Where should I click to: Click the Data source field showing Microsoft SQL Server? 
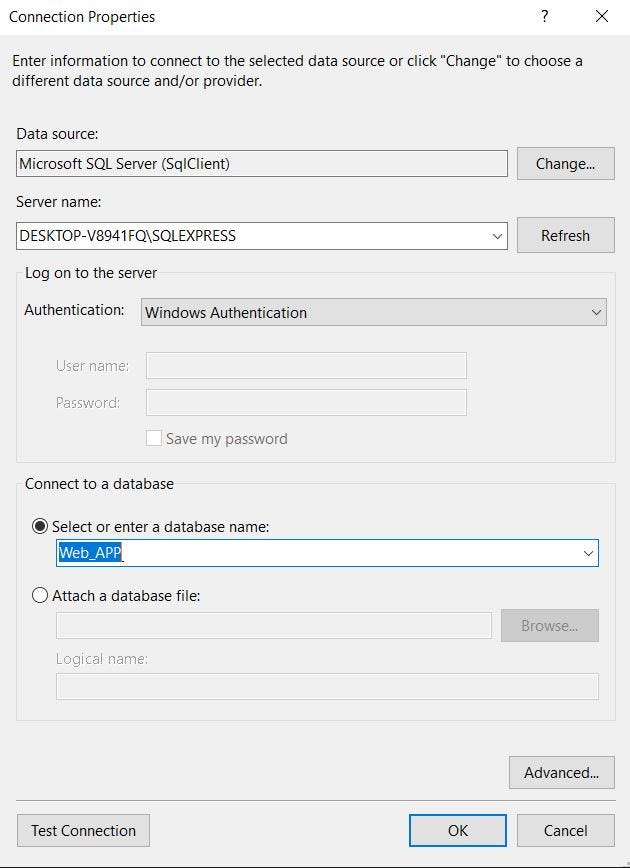tap(260, 163)
